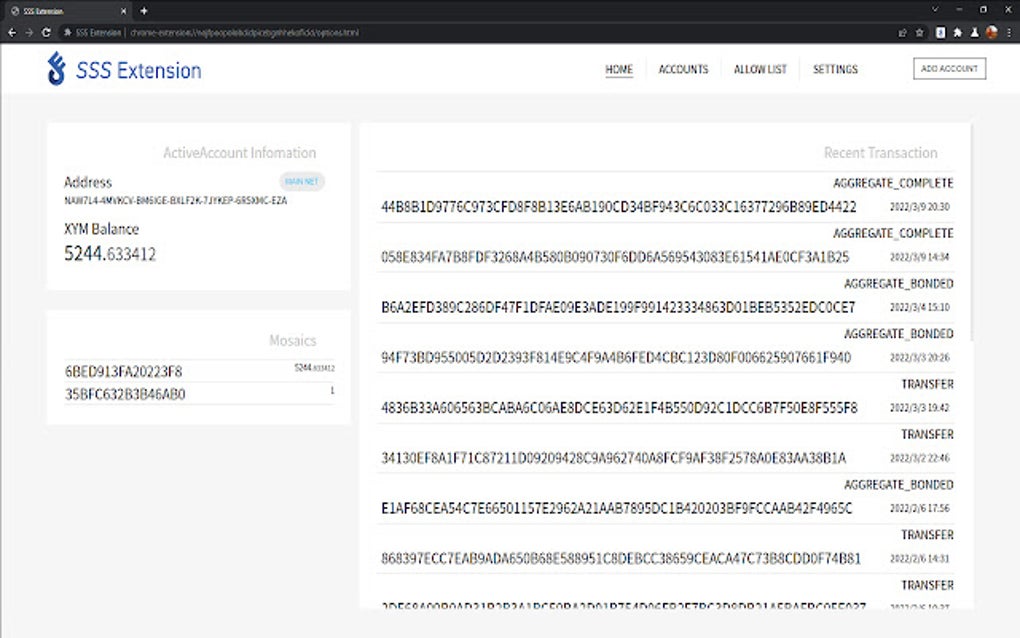The height and width of the screenshot is (638, 1020).
Task: Click the forward navigation arrow
Action: click(x=27, y=31)
